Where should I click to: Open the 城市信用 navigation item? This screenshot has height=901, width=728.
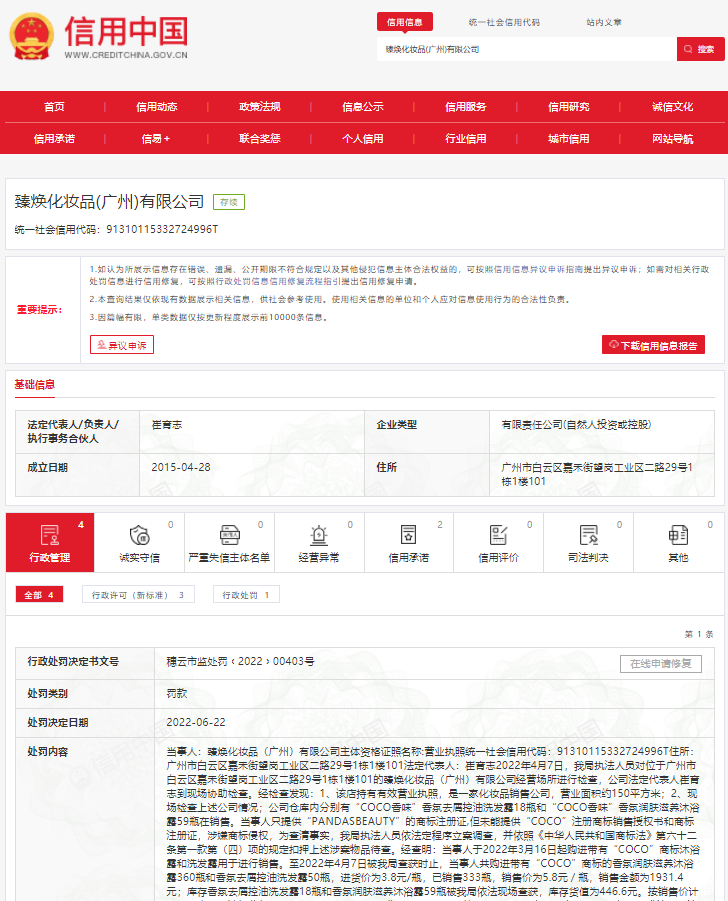pyautogui.click(x=568, y=139)
